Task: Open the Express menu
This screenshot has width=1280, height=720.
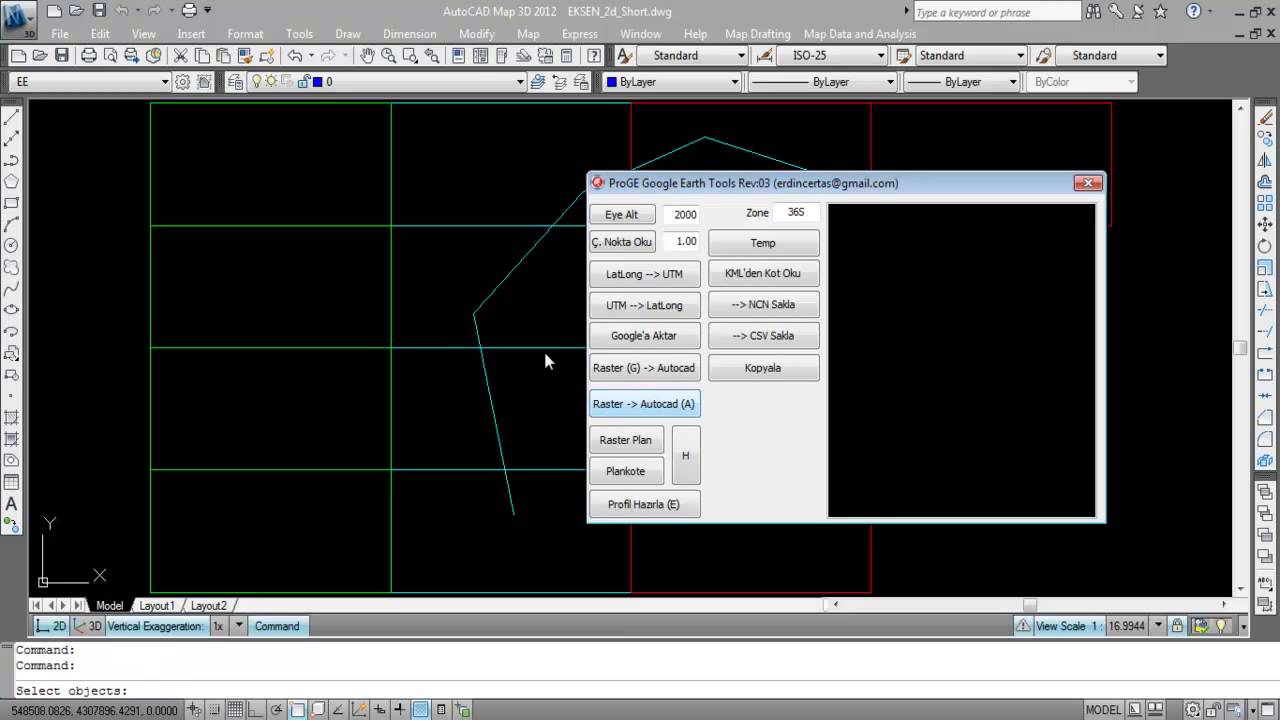Action: pos(580,34)
